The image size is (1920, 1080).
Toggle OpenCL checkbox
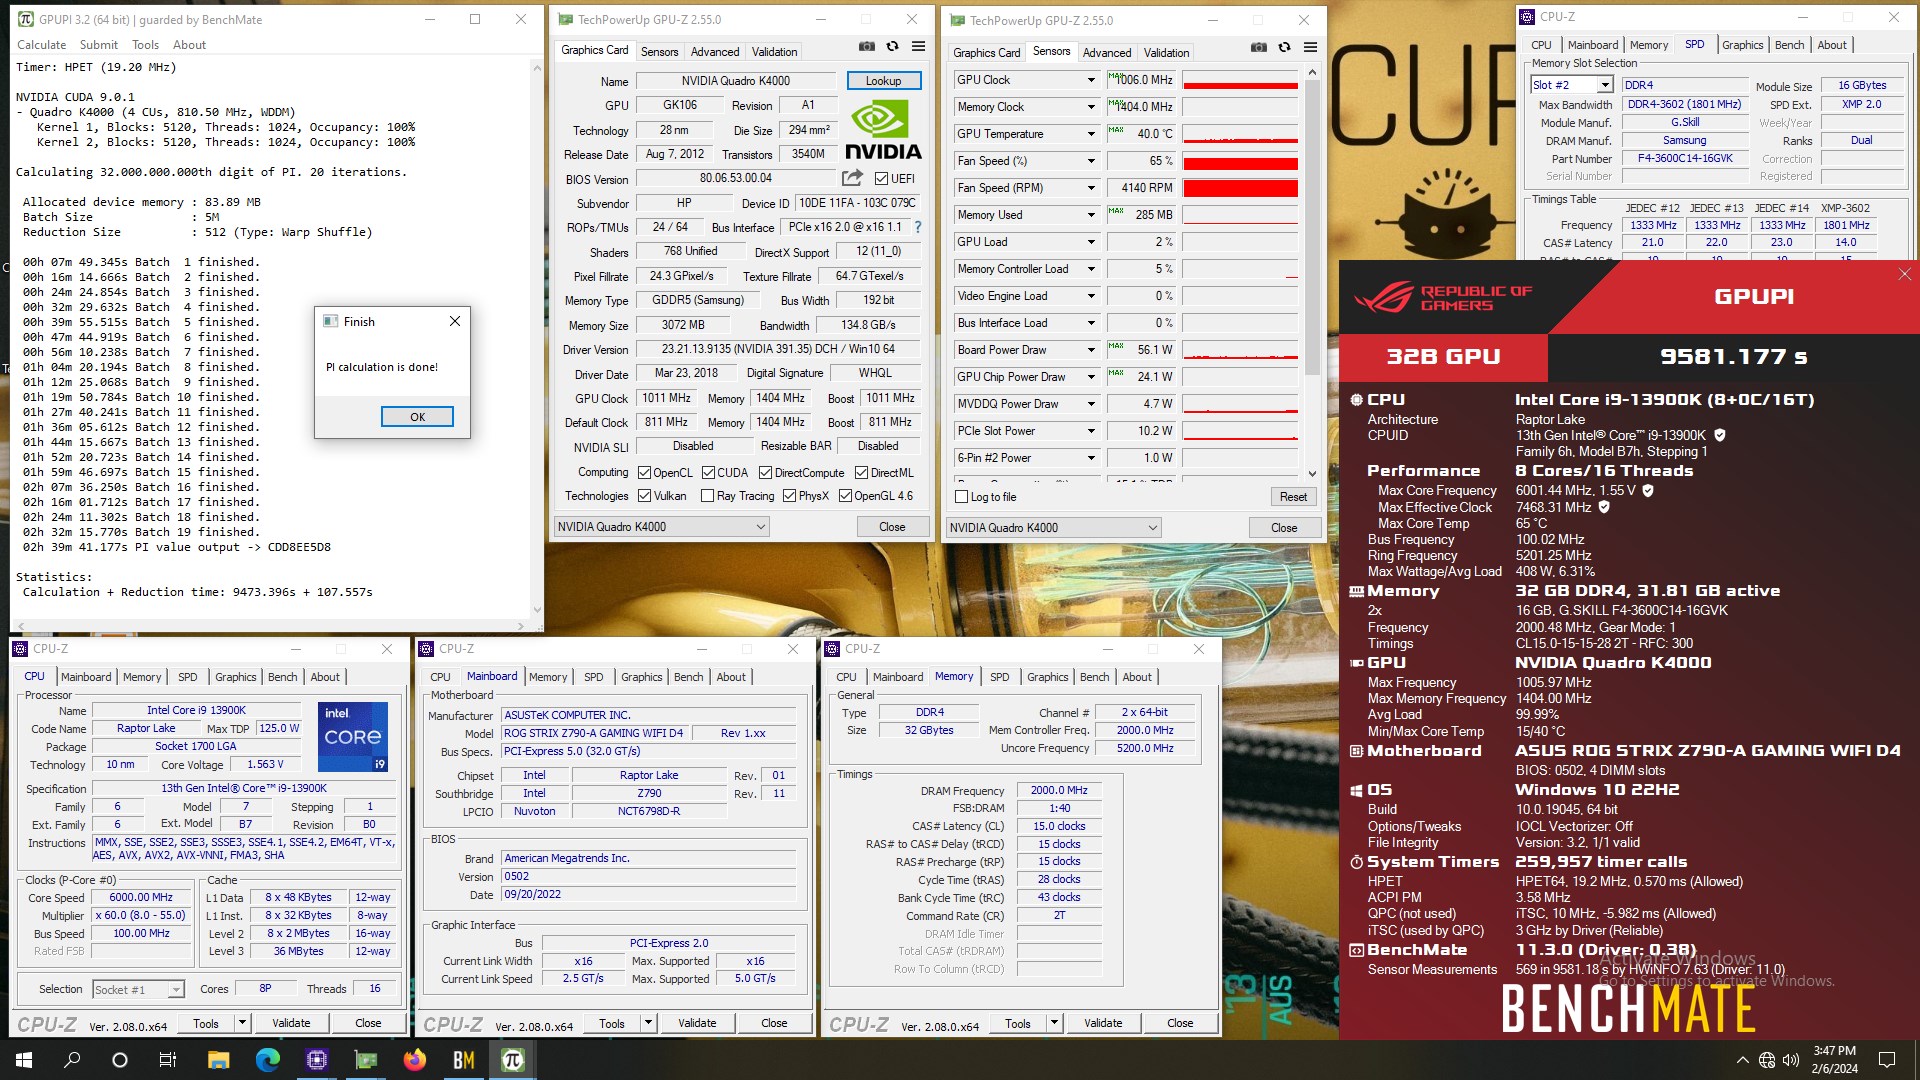click(x=645, y=473)
